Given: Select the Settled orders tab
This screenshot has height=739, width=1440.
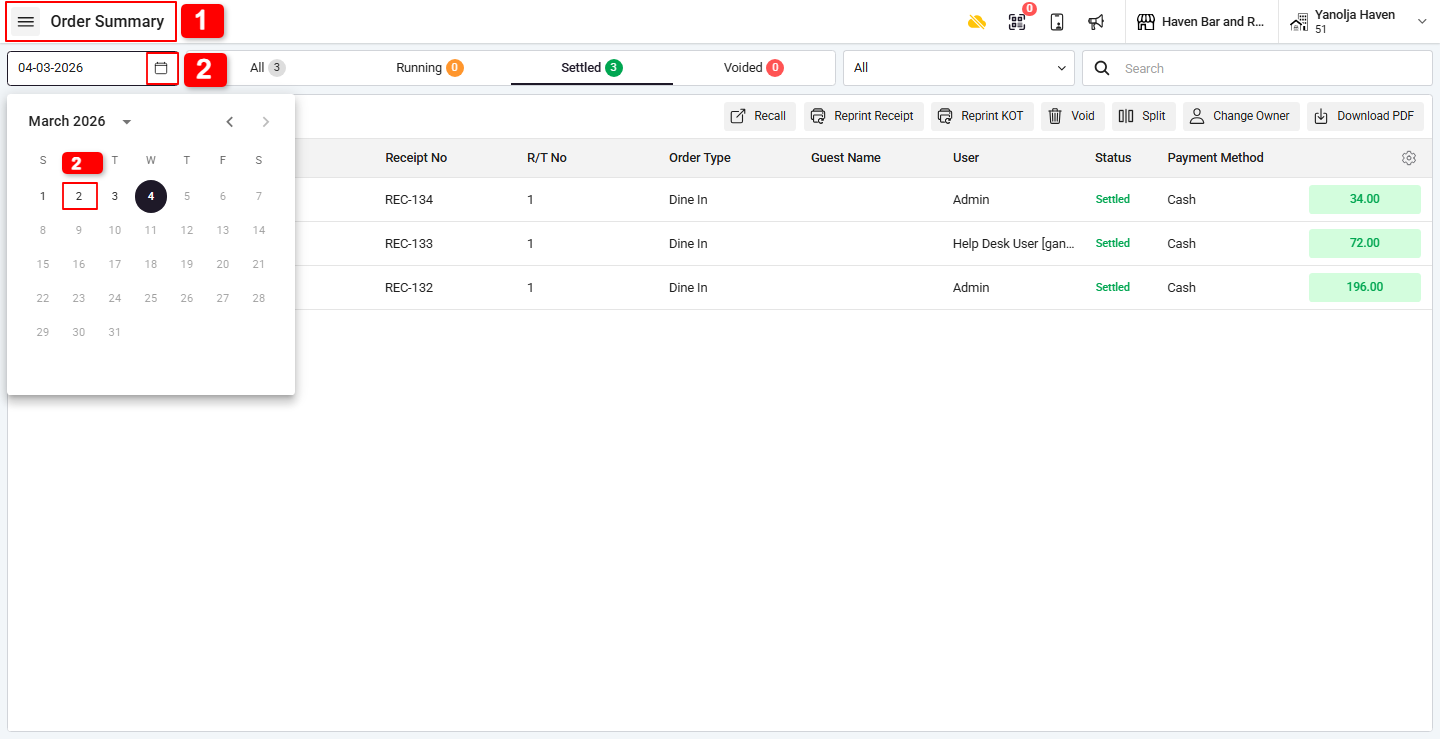Looking at the screenshot, I should [x=591, y=68].
